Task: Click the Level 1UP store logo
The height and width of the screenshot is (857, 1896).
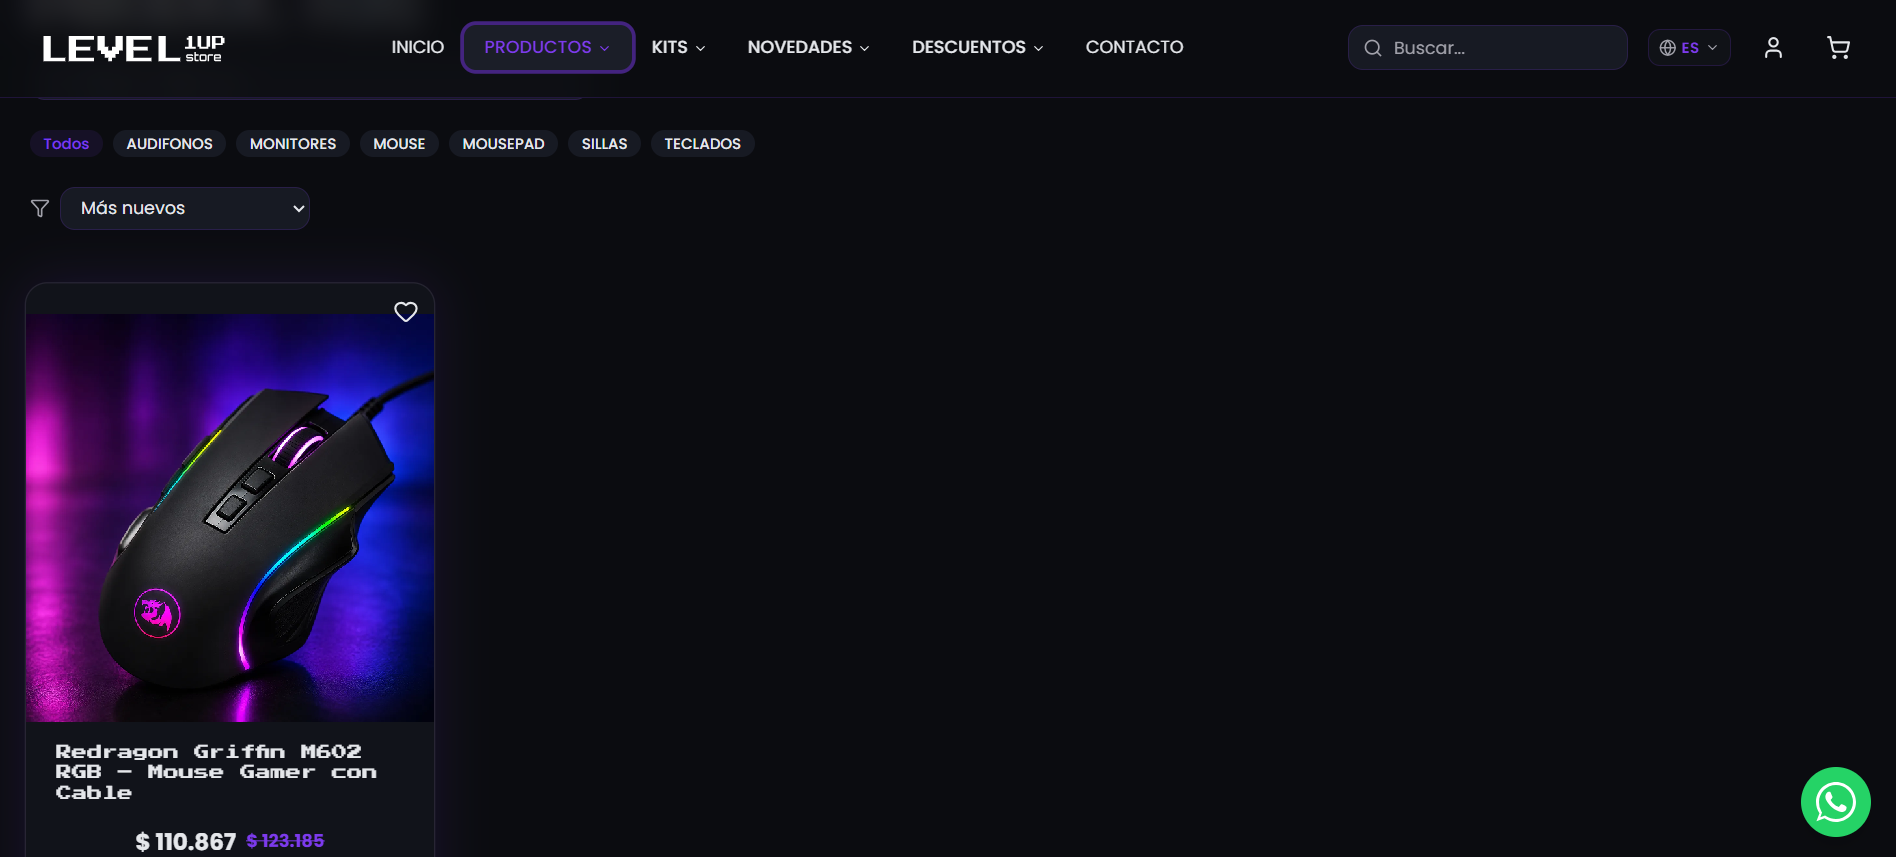Action: tap(134, 48)
